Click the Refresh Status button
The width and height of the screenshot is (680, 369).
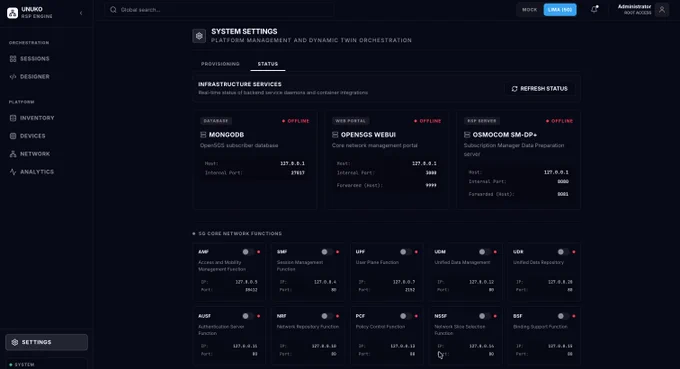[x=539, y=88]
